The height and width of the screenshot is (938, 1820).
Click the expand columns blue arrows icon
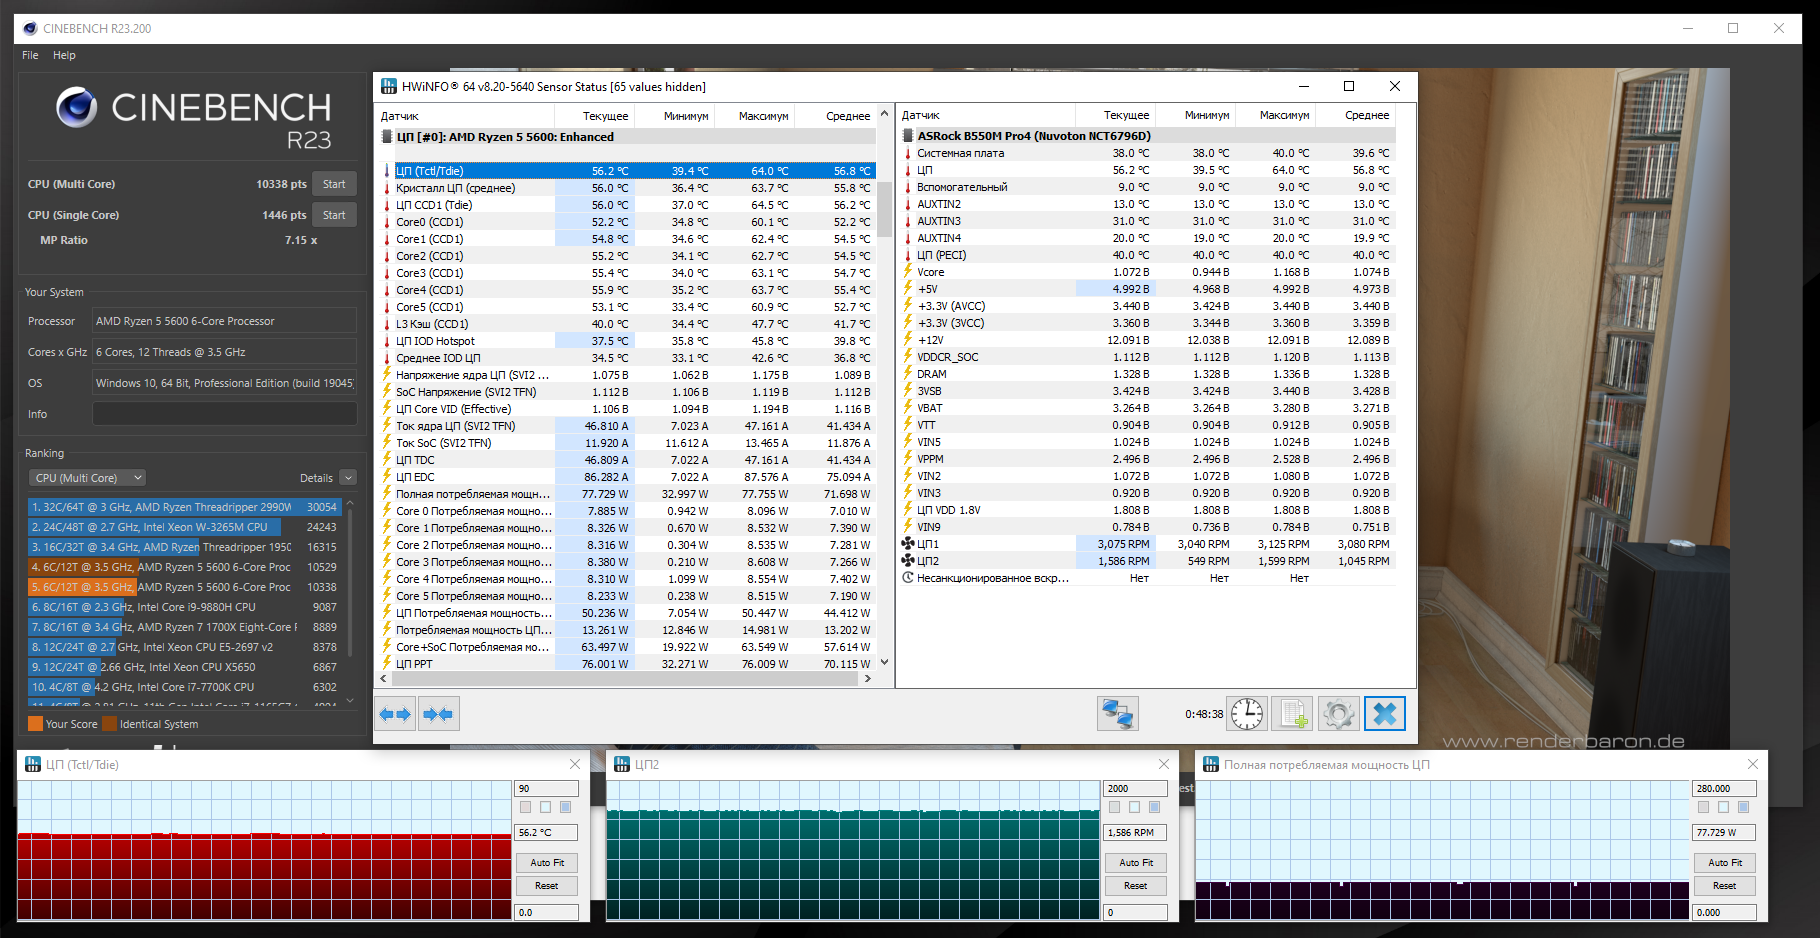[395, 714]
